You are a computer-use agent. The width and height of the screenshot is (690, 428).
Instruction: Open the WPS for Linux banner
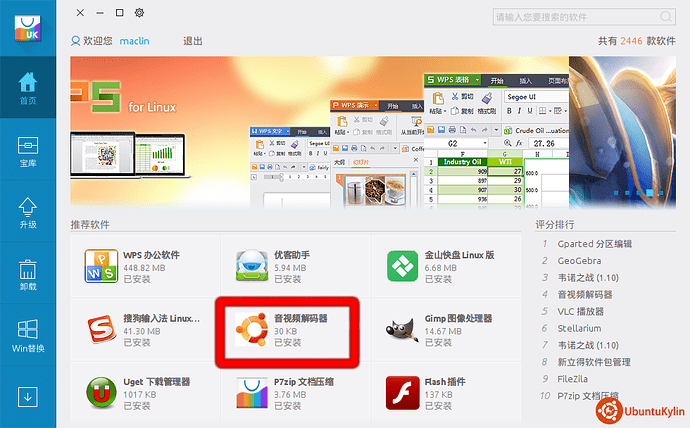click(319, 132)
